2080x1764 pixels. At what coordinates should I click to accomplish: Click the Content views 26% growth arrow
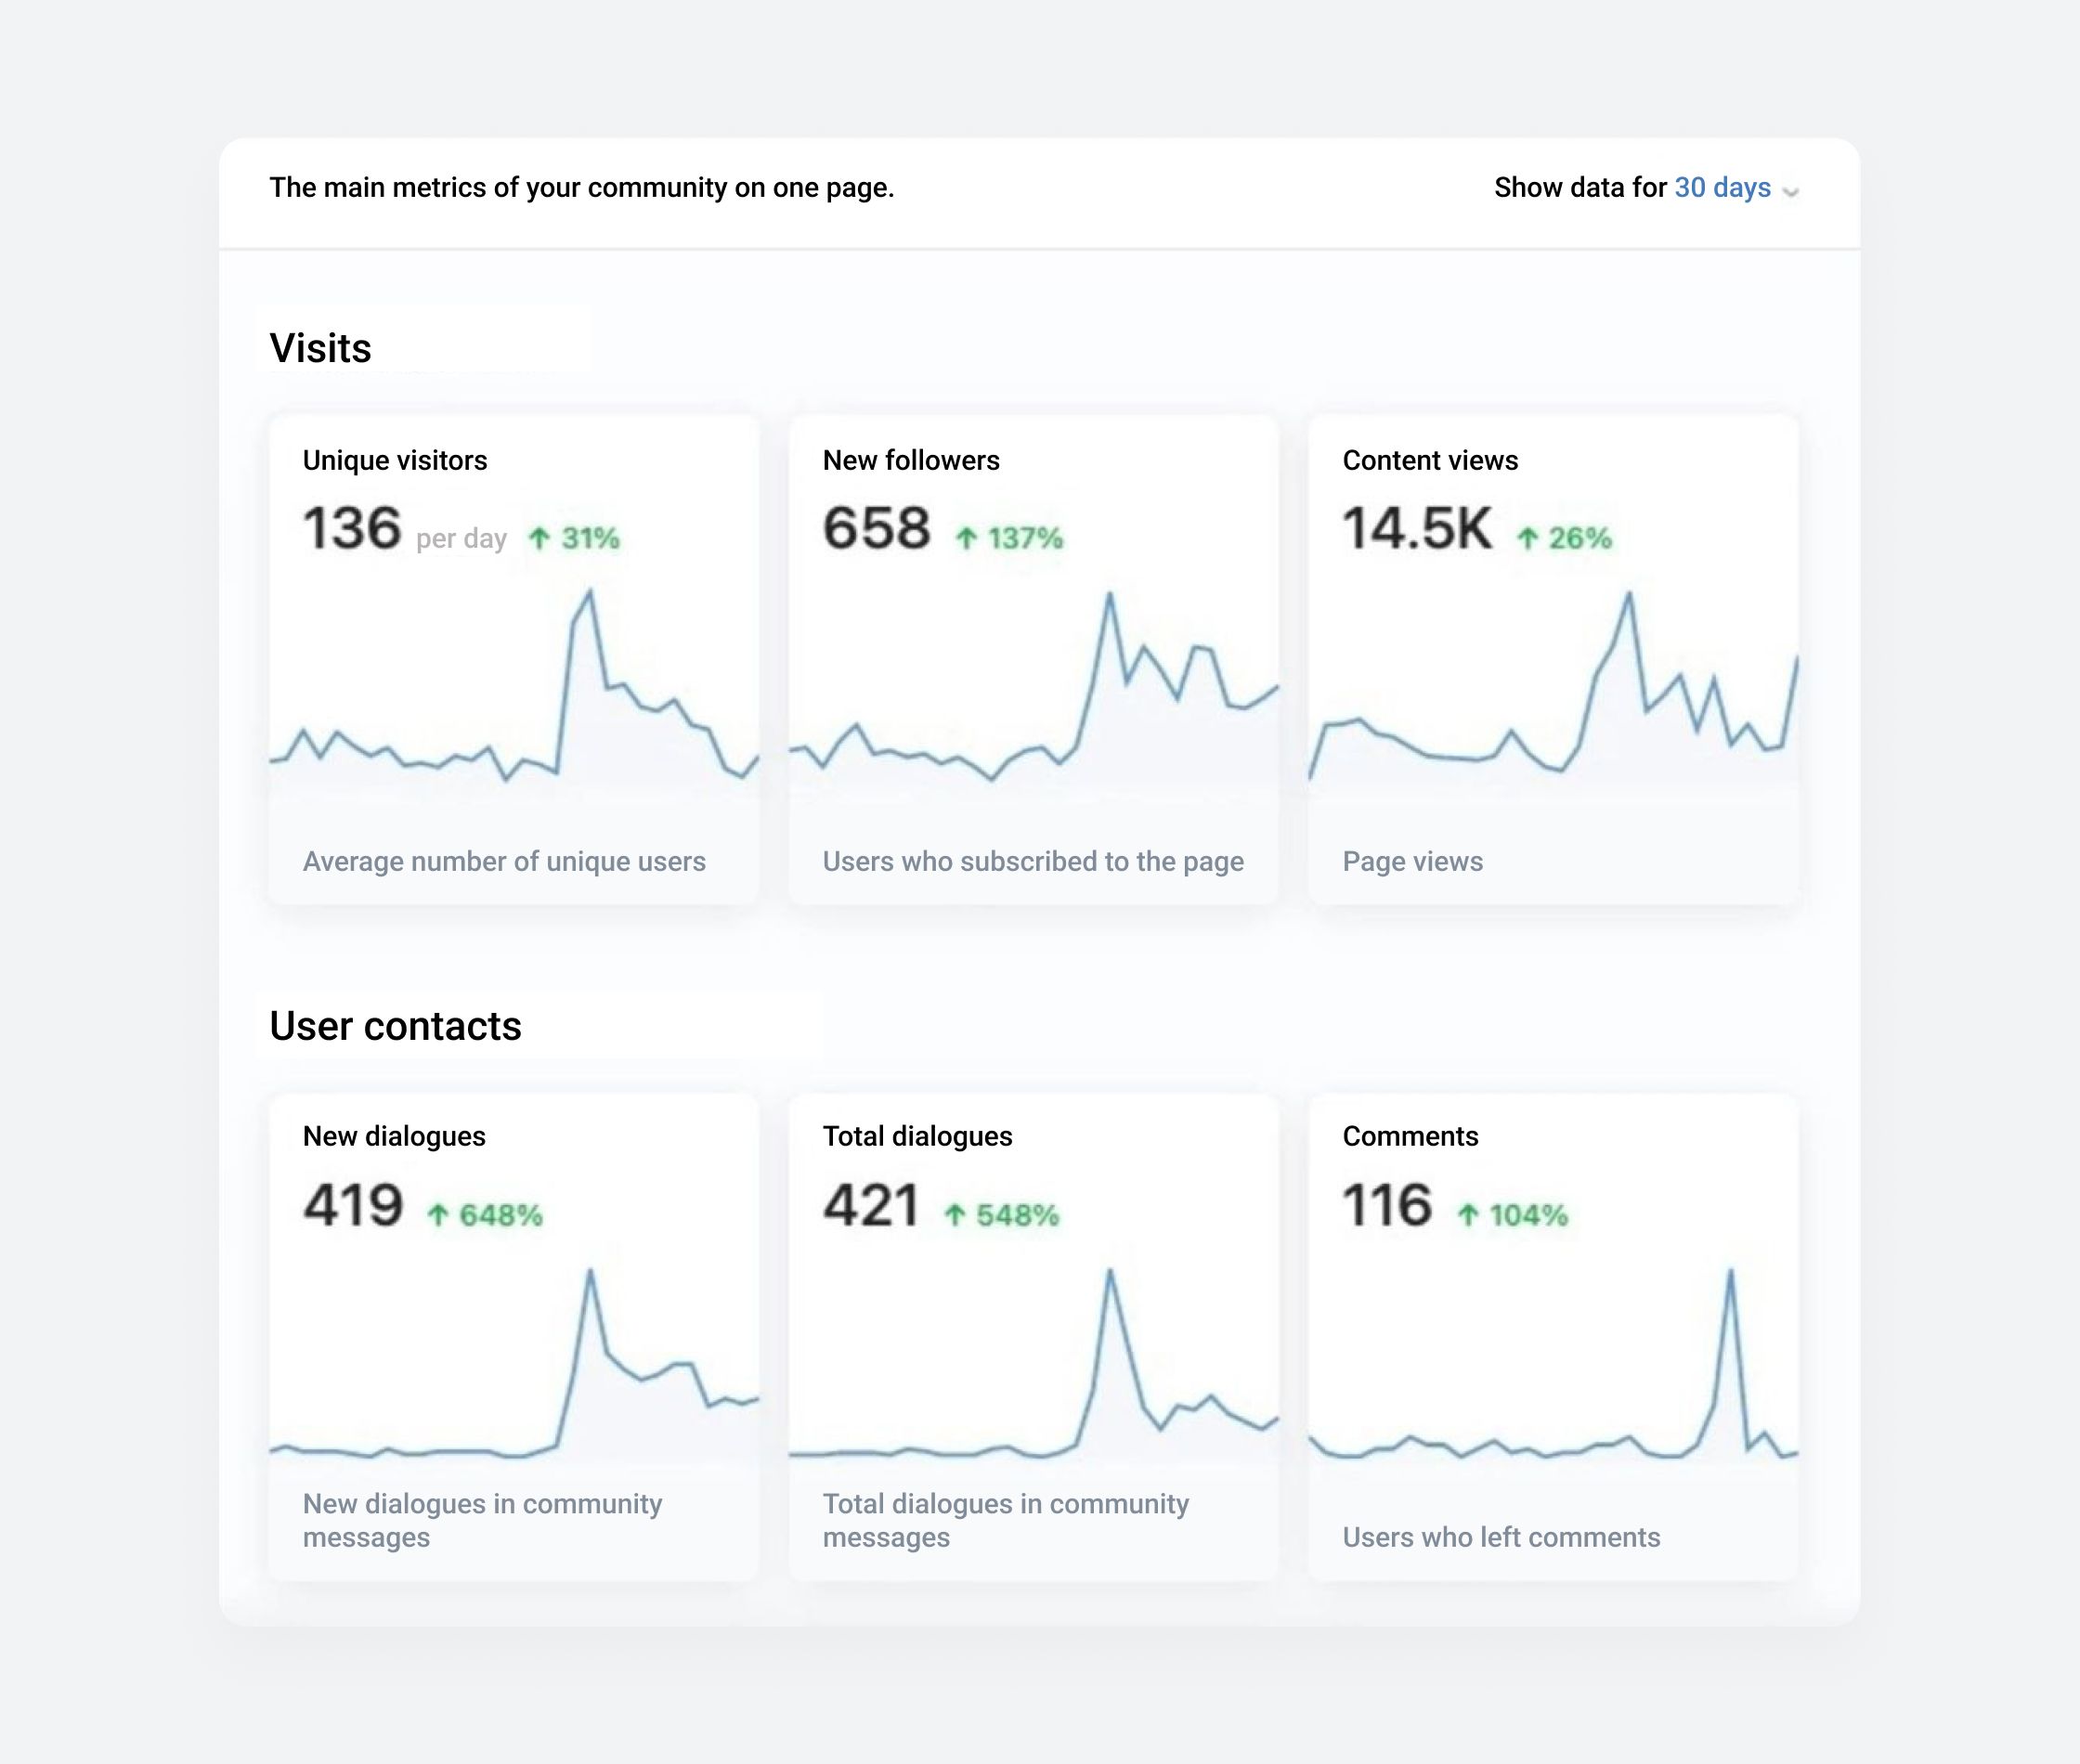(1527, 539)
